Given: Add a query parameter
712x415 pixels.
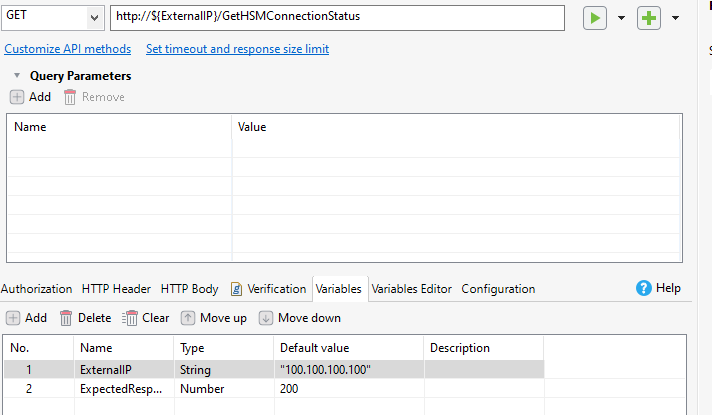Looking at the screenshot, I should pyautogui.click(x=30, y=97).
